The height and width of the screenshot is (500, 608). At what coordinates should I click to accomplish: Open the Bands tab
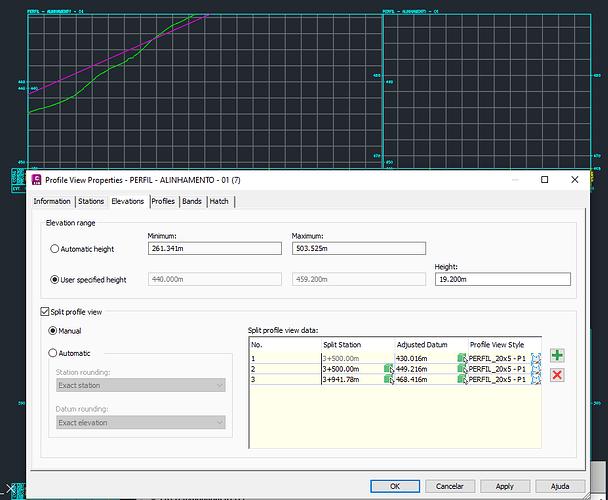pos(192,201)
